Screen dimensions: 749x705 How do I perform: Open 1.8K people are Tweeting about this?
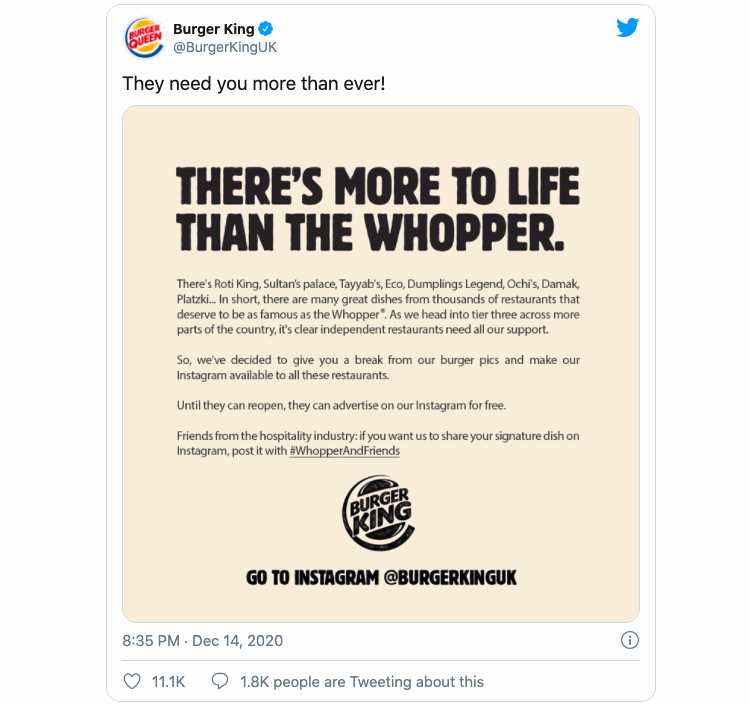click(362, 682)
